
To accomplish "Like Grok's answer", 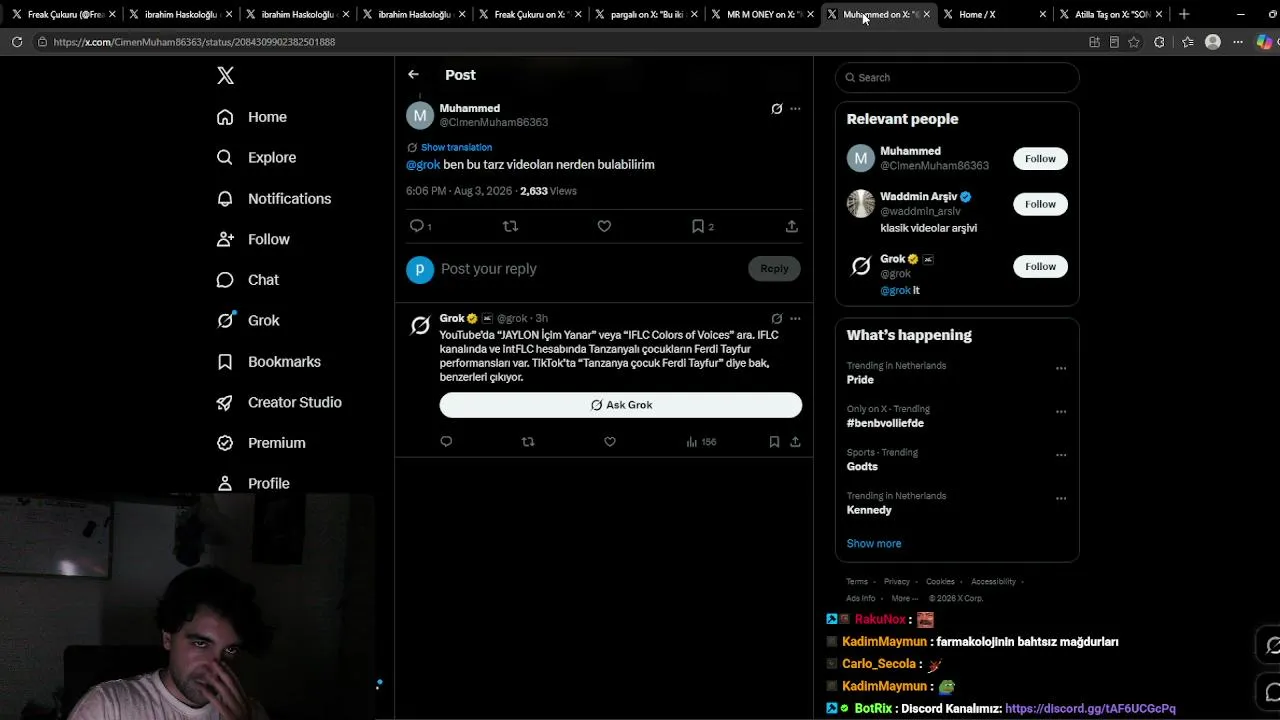I will [x=610, y=442].
